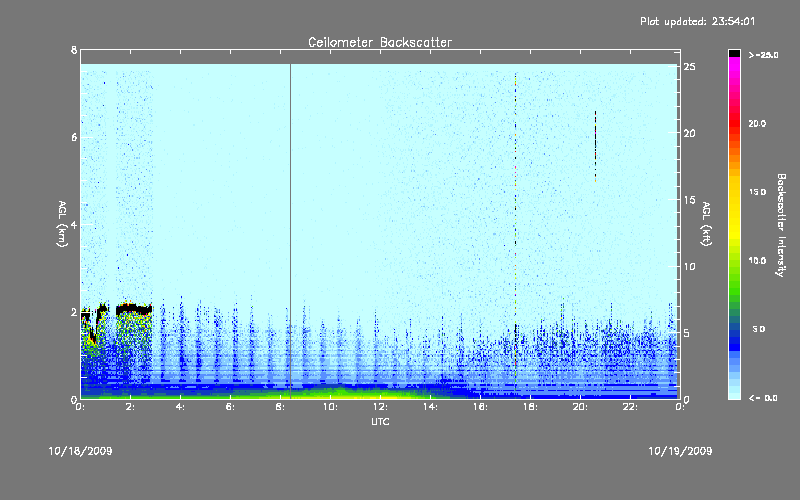The width and height of the screenshot is (800, 500).
Task: Click the ">=25.0" colorbar label
Action: point(763,55)
